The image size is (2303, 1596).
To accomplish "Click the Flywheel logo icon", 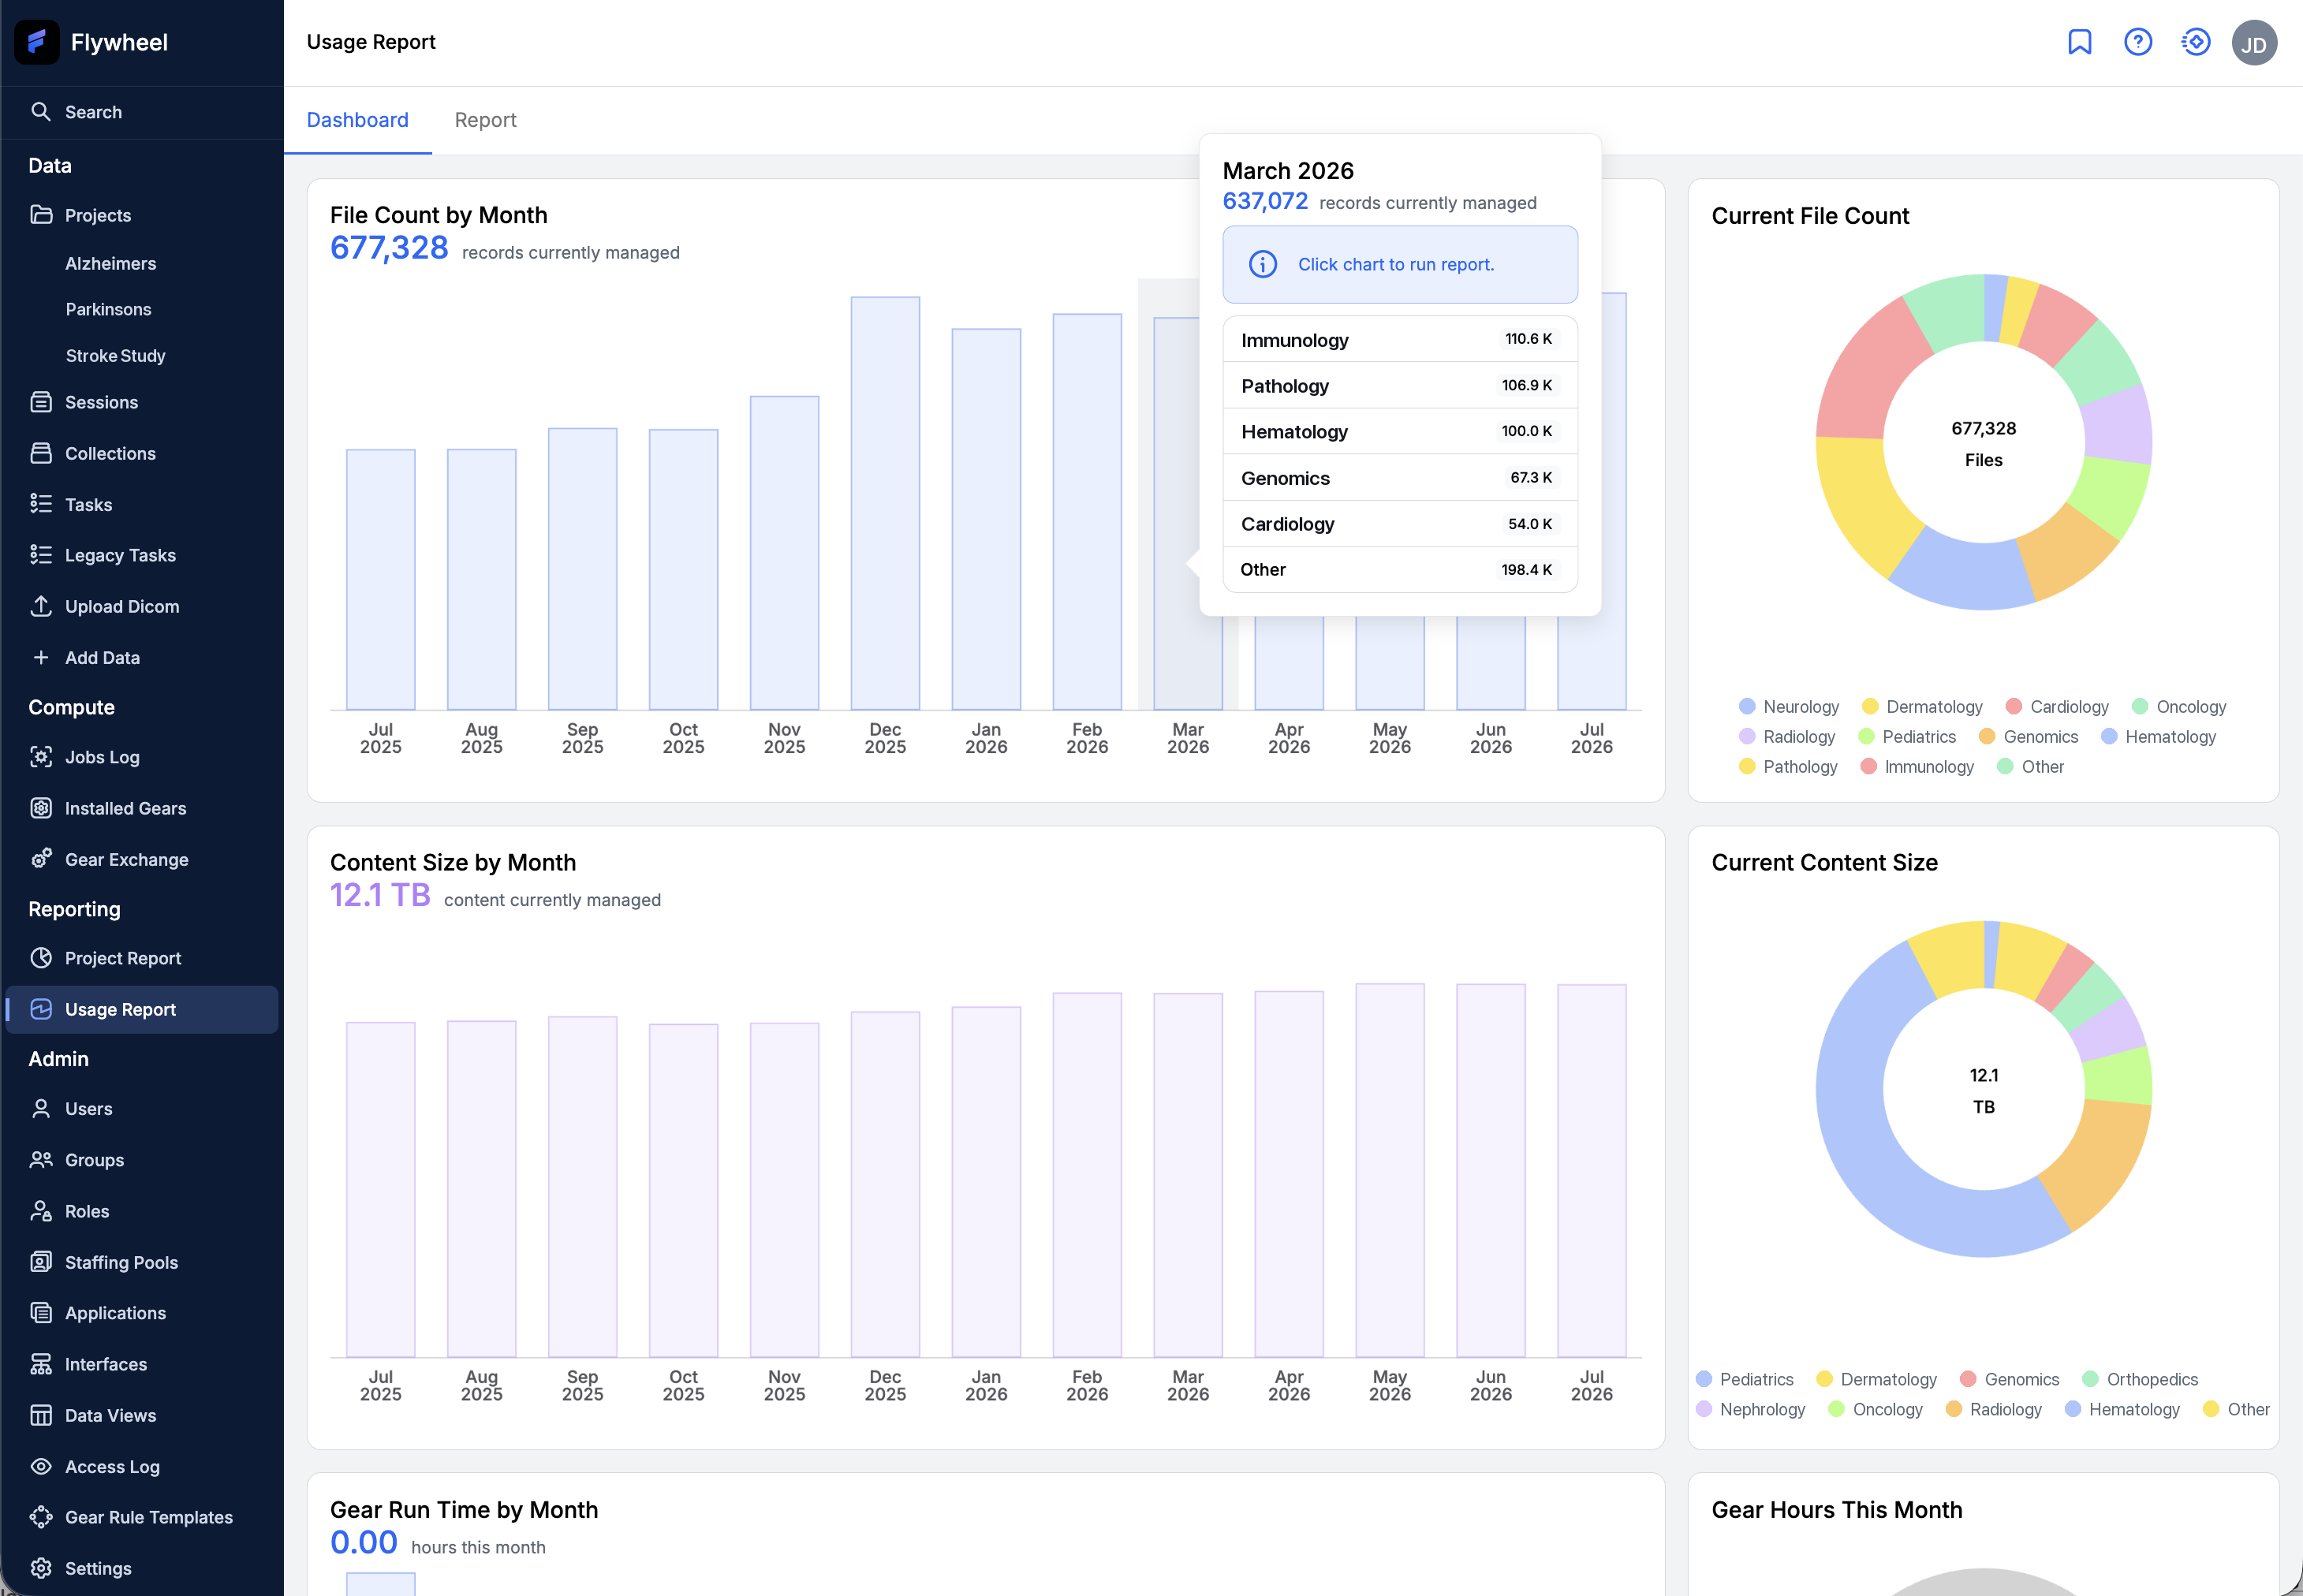I will click(x=37, y=42).
